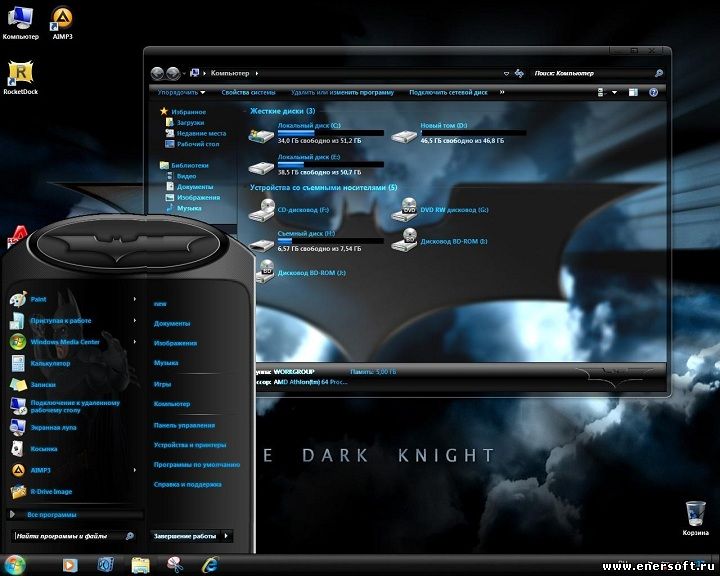Open Программы по умолчанию in the Start menu

pyautogui.click(x=197, y=464)
